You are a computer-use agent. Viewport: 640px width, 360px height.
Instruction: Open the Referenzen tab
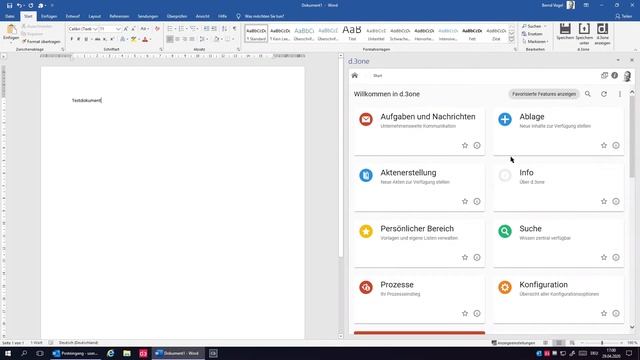(x=119, y=16)
